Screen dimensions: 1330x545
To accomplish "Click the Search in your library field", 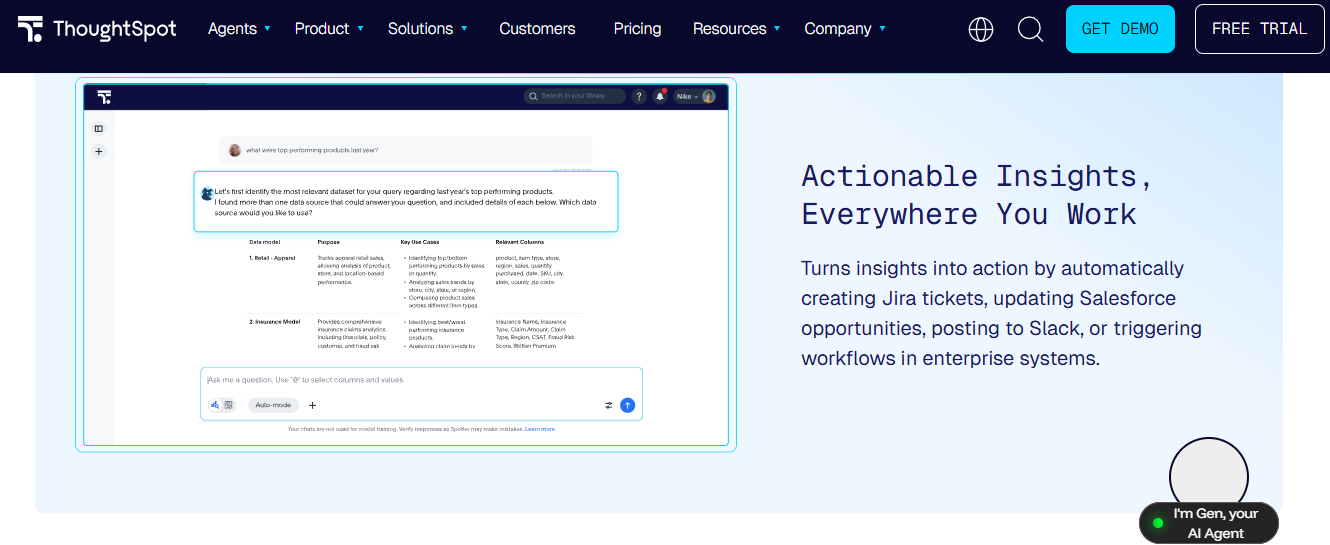I will (x=575, y=96).
